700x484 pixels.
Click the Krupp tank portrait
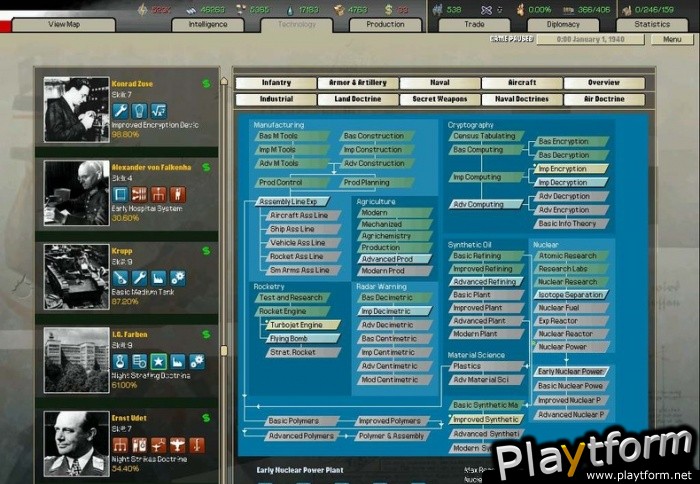click(x=76, y=277)
